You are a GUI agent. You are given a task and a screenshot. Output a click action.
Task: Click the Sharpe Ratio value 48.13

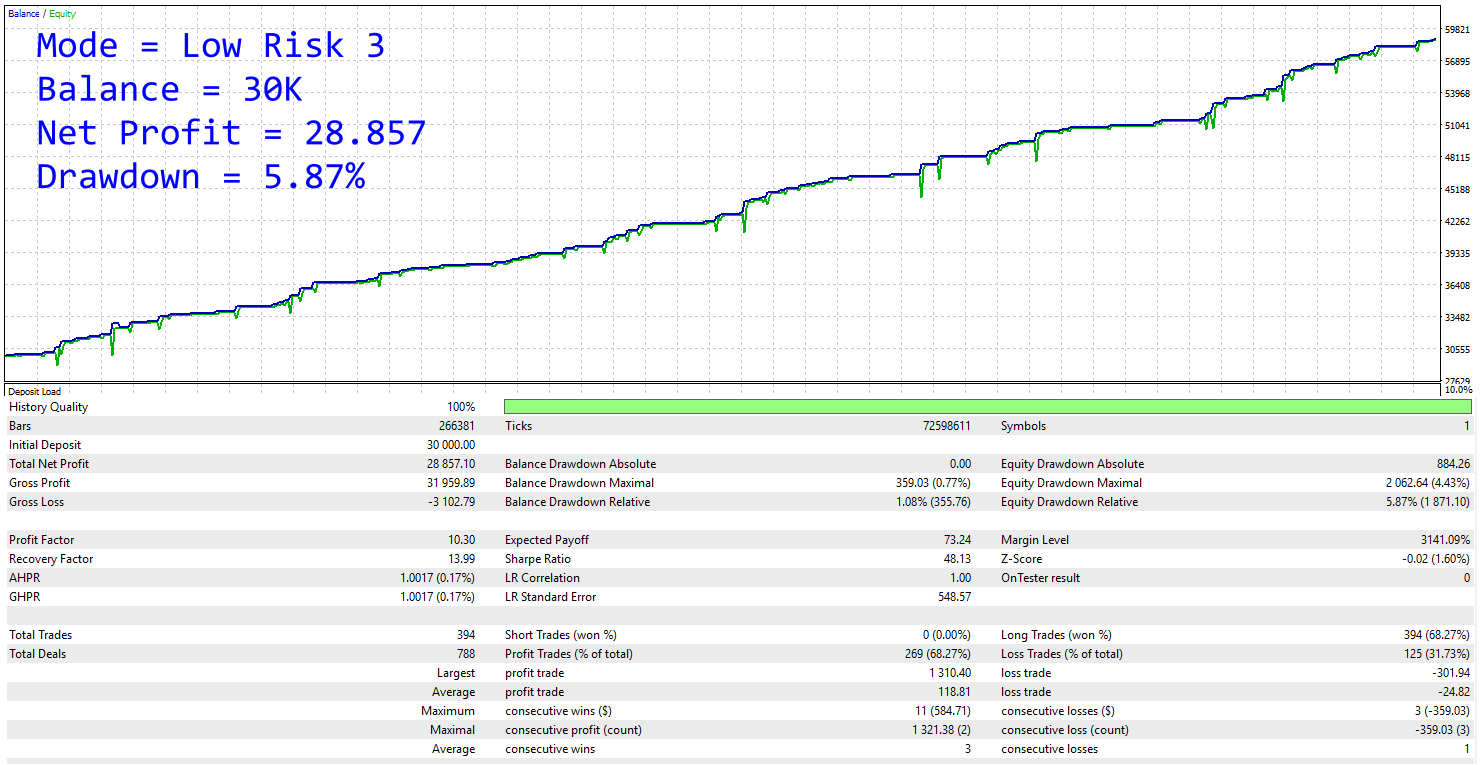pos(957,559)
